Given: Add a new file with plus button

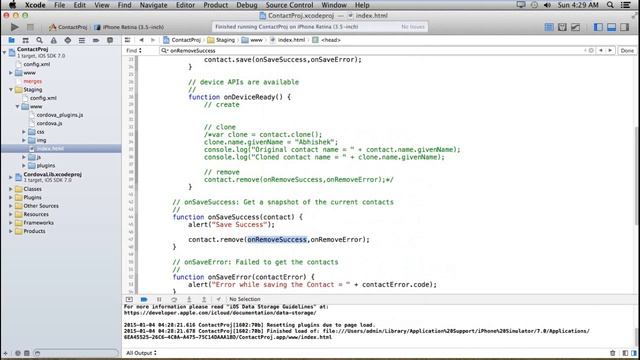Looking at the screenshot, I should click(5, 353).
